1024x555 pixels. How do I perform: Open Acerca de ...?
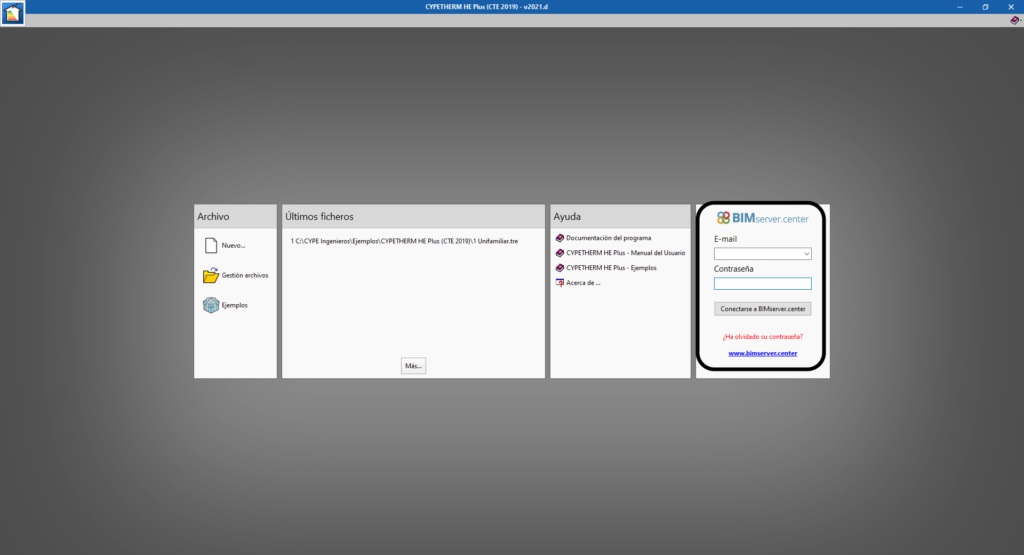click(x=583, y=283)
